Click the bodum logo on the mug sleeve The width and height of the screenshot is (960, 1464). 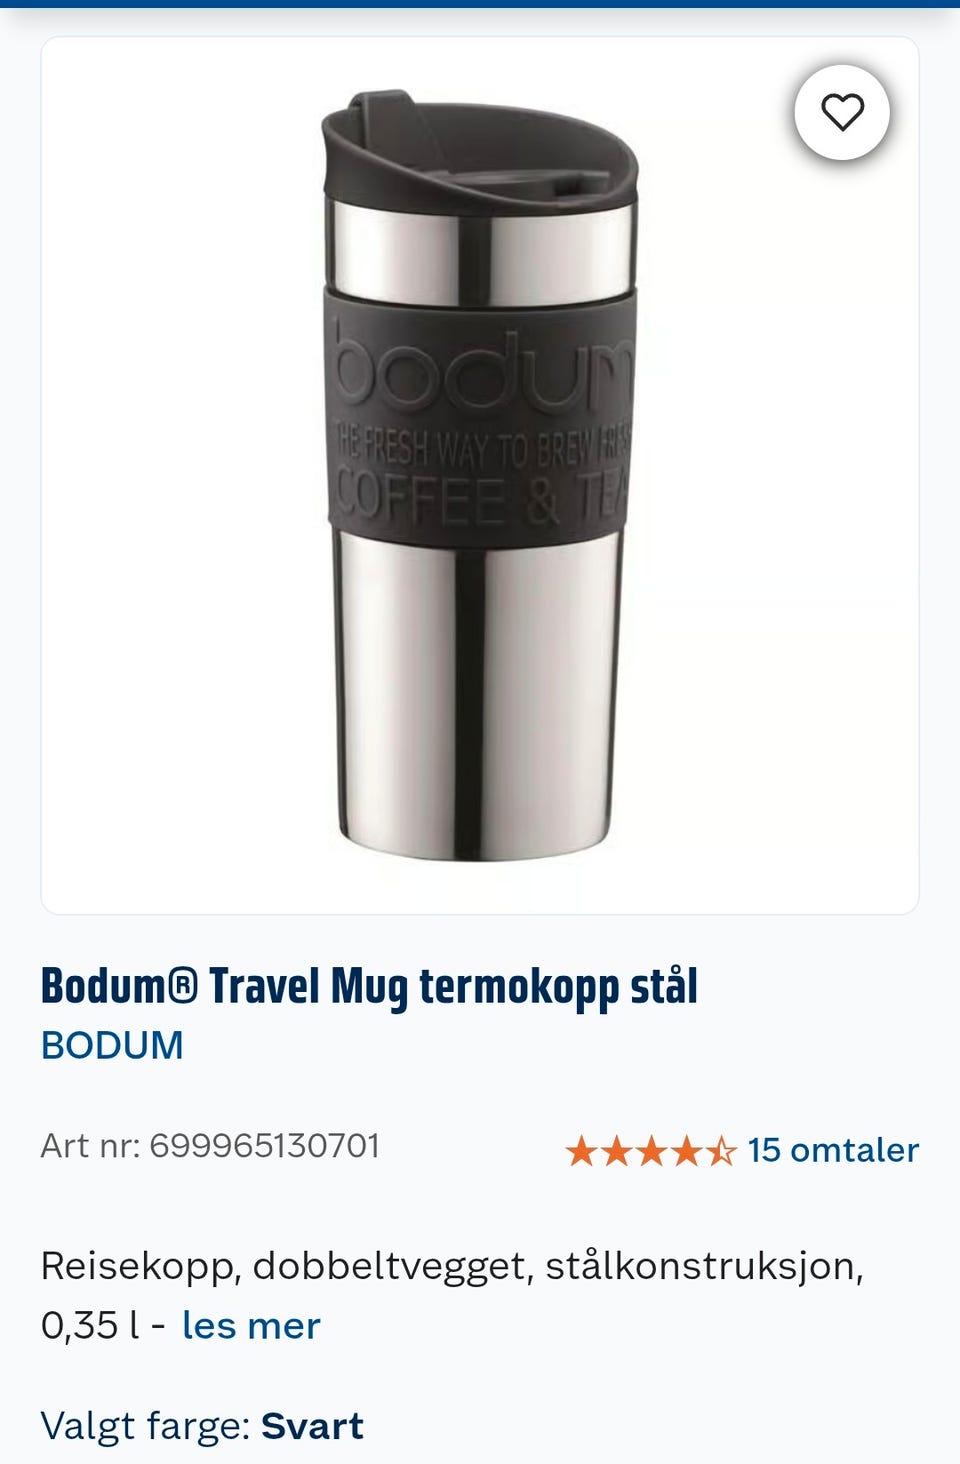click(482, 372)
